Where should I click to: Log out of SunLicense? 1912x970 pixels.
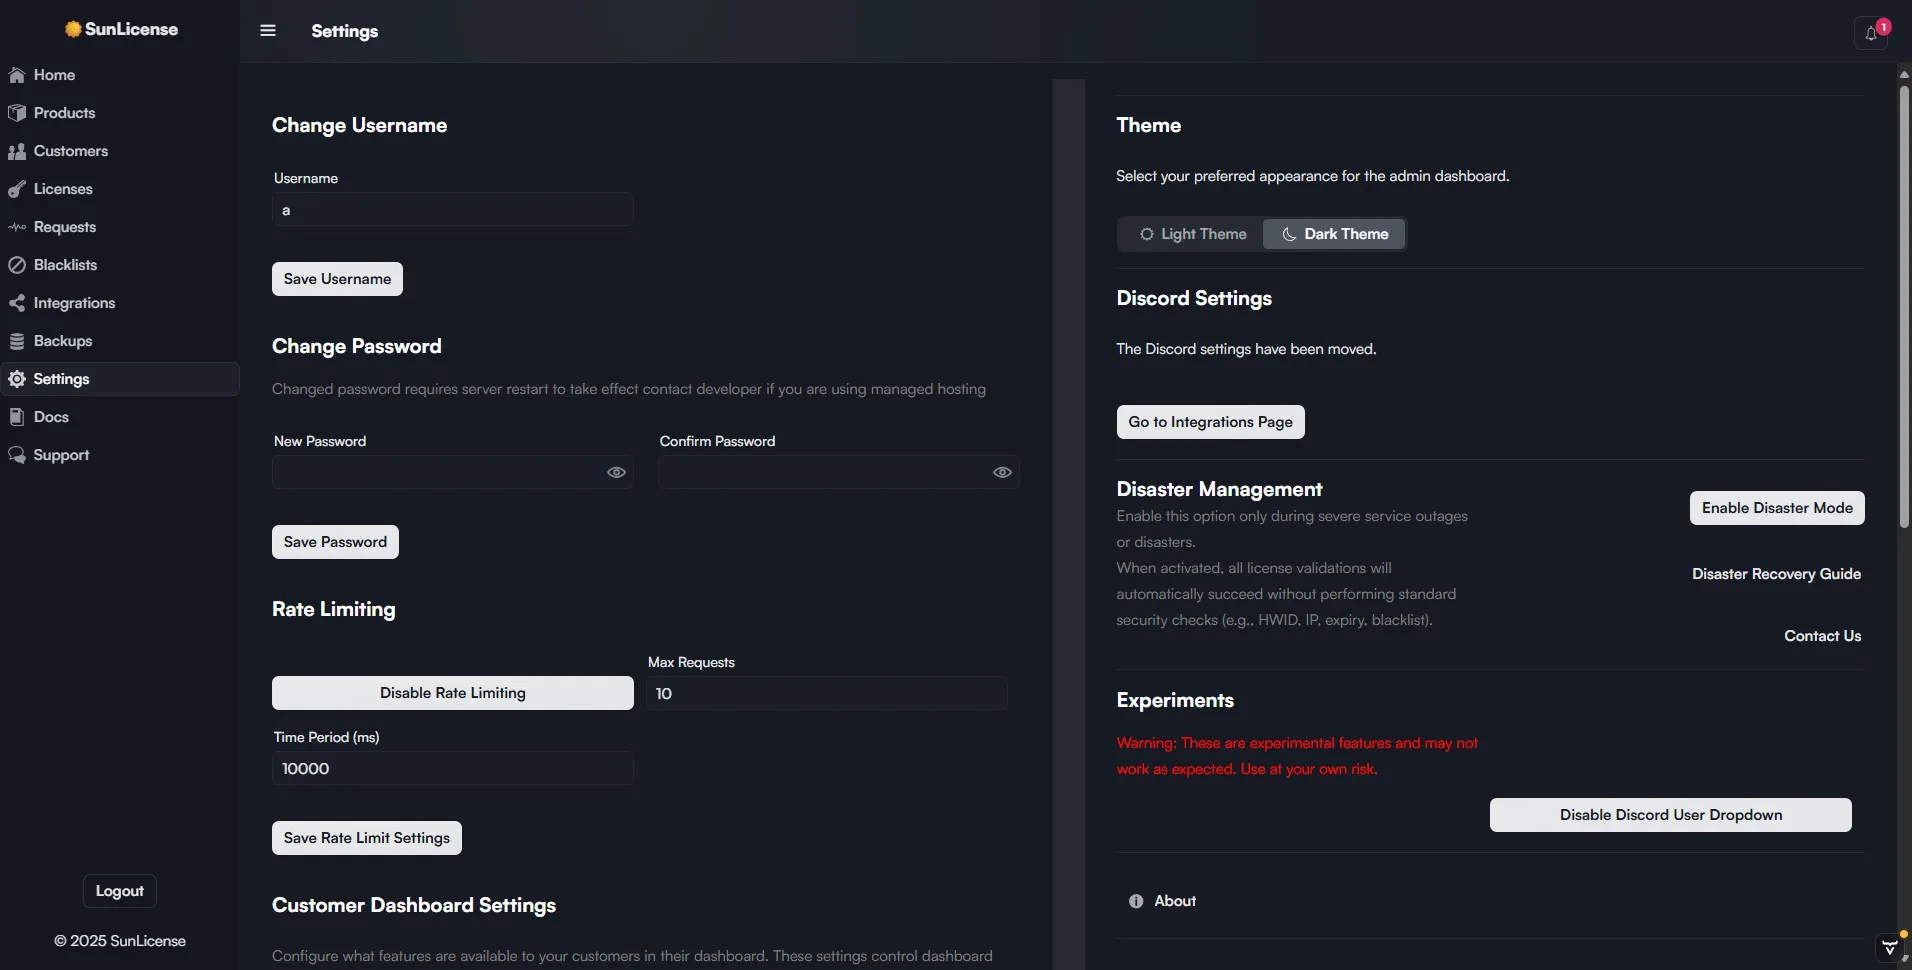coord(120,891)
